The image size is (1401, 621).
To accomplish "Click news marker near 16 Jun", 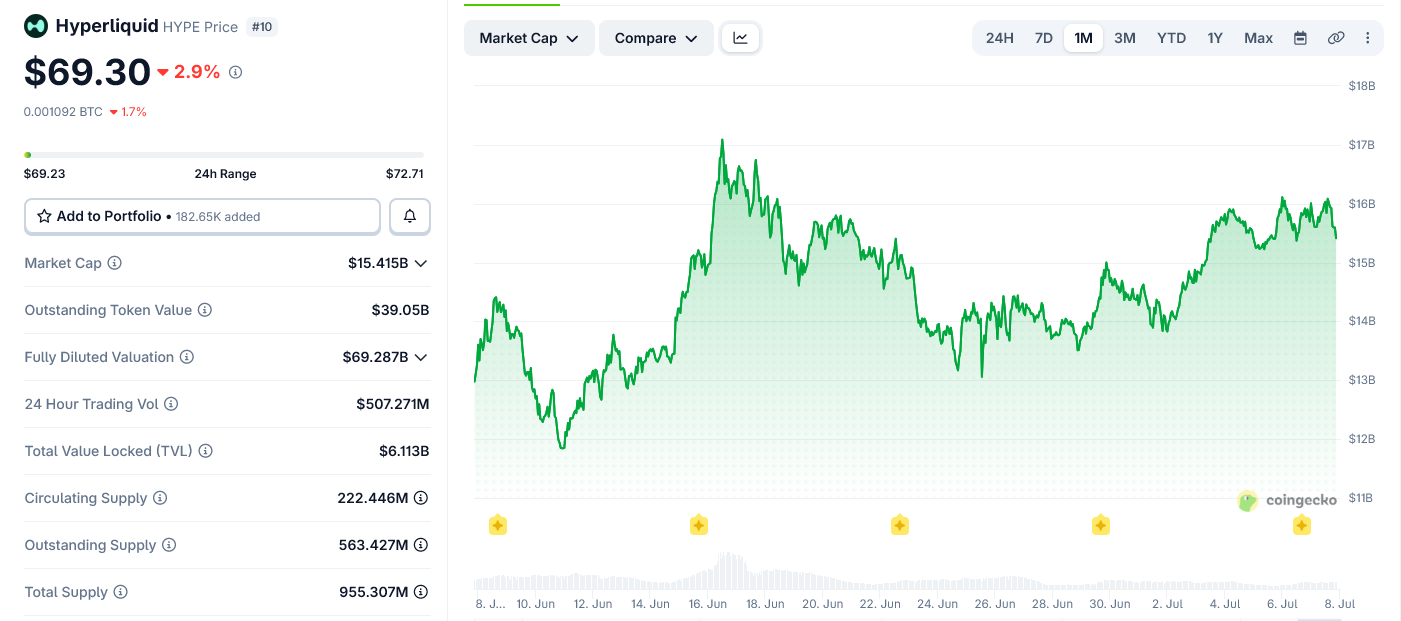I will pyautogui.click(x=699, y=525).
